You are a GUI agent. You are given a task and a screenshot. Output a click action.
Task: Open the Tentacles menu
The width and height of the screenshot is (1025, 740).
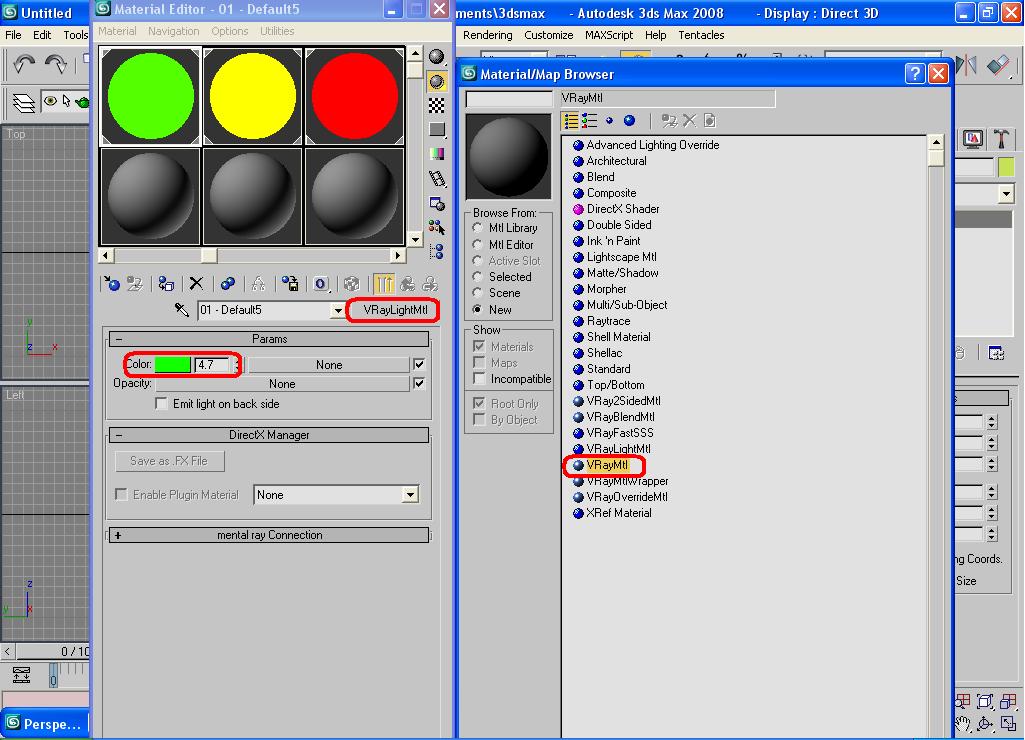[701, 35]
